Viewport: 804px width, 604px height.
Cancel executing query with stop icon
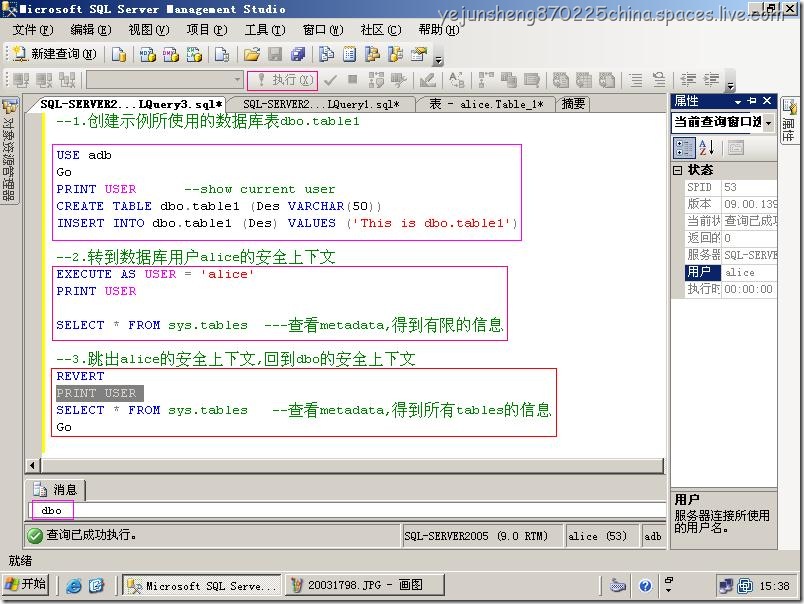pos(352,79)
